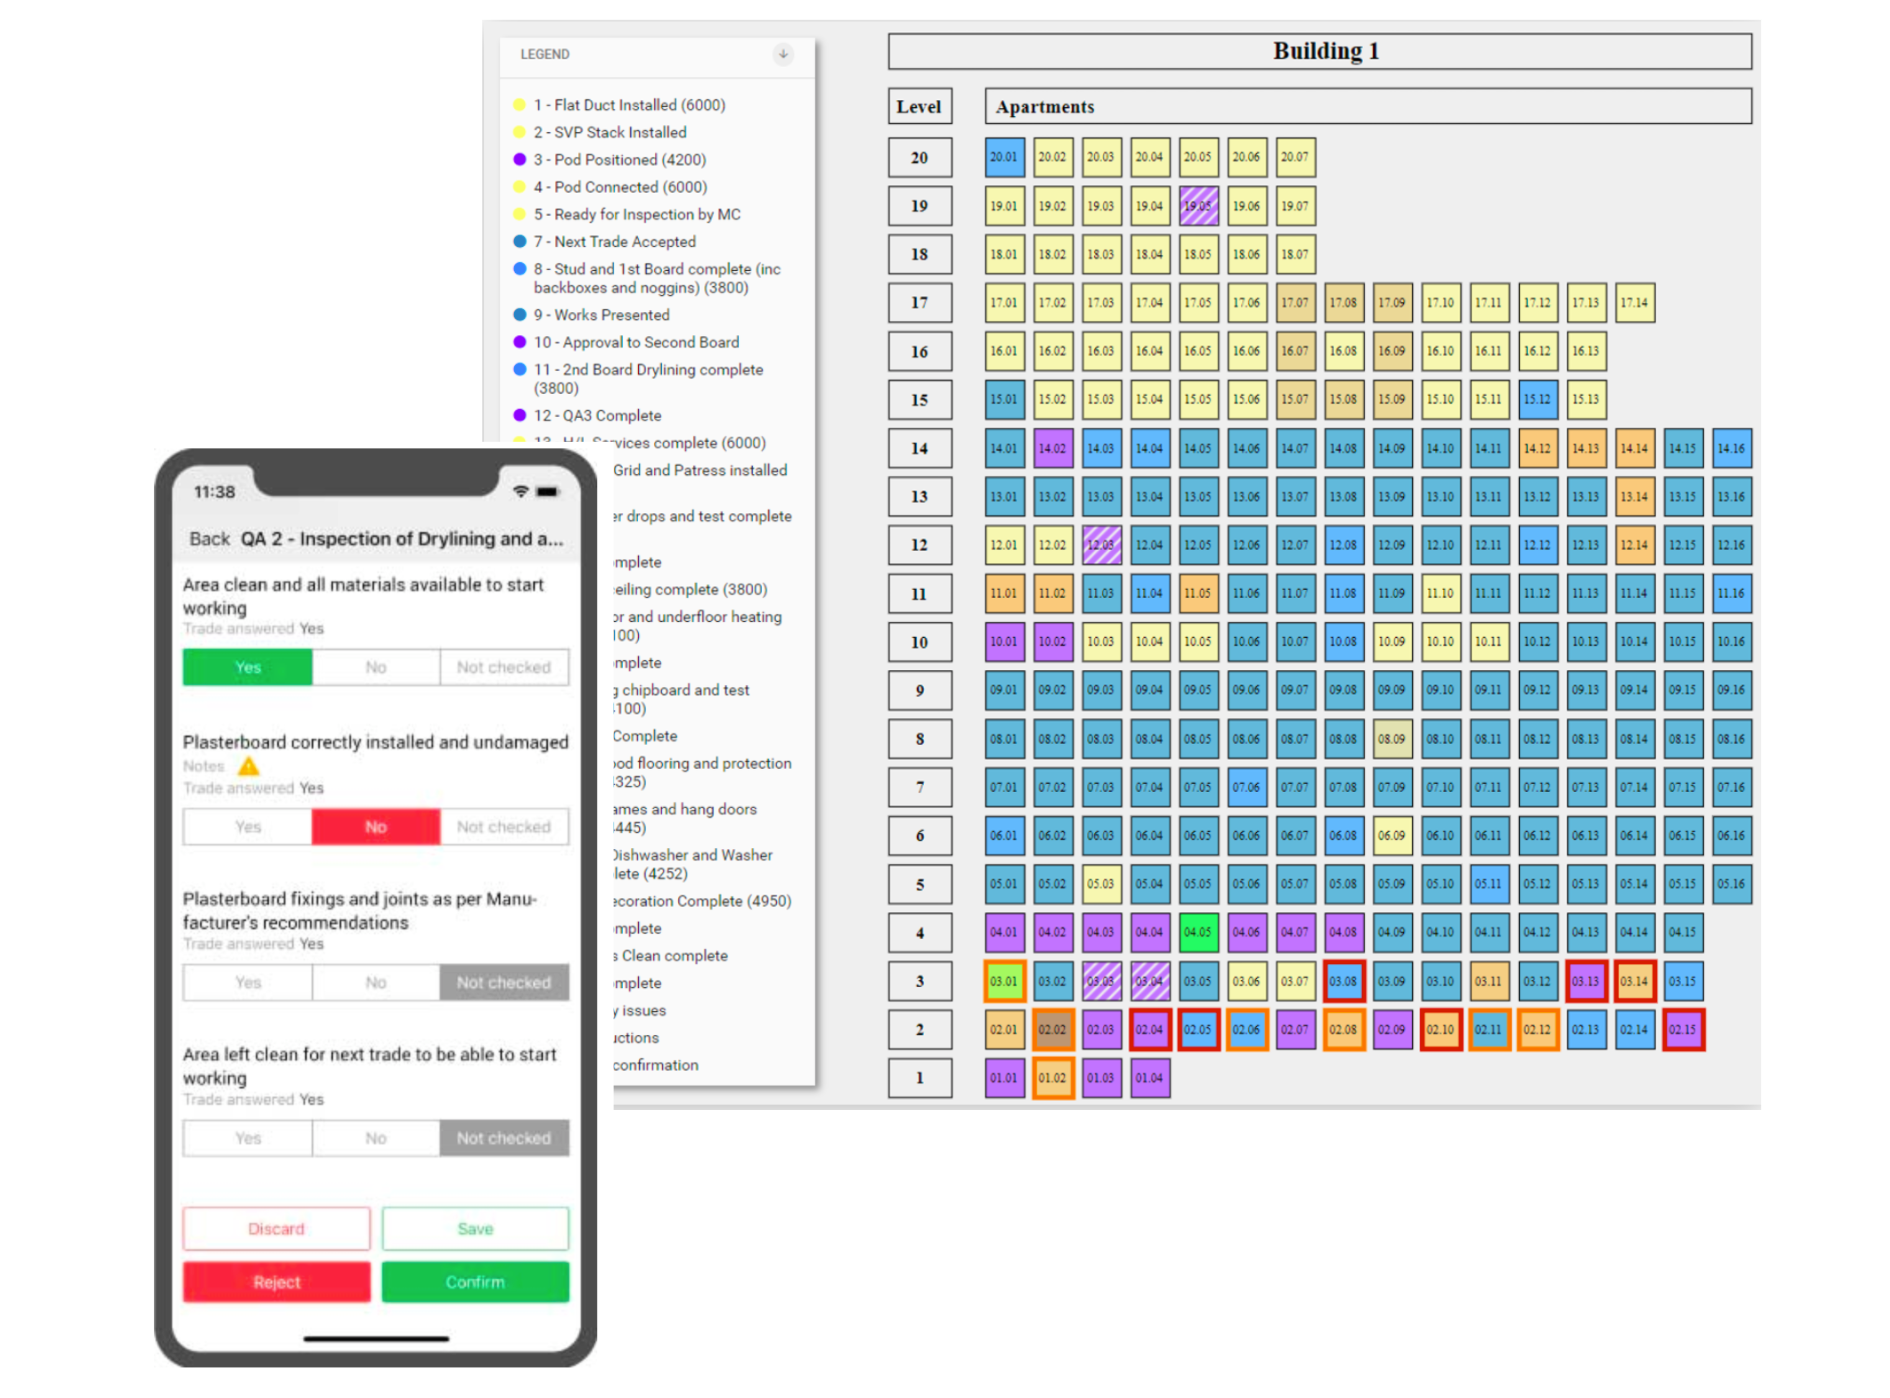Viewport: 1890px width, 1398px height.
Task: Discard the inspection changes
Action: [x=276, y=1228]
